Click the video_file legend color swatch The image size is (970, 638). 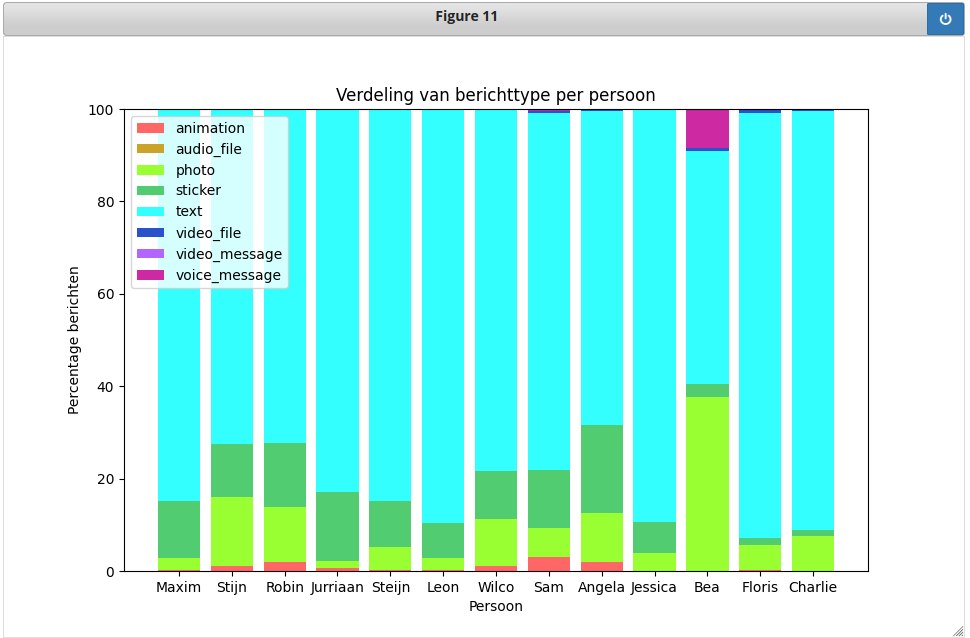[150, 233]
